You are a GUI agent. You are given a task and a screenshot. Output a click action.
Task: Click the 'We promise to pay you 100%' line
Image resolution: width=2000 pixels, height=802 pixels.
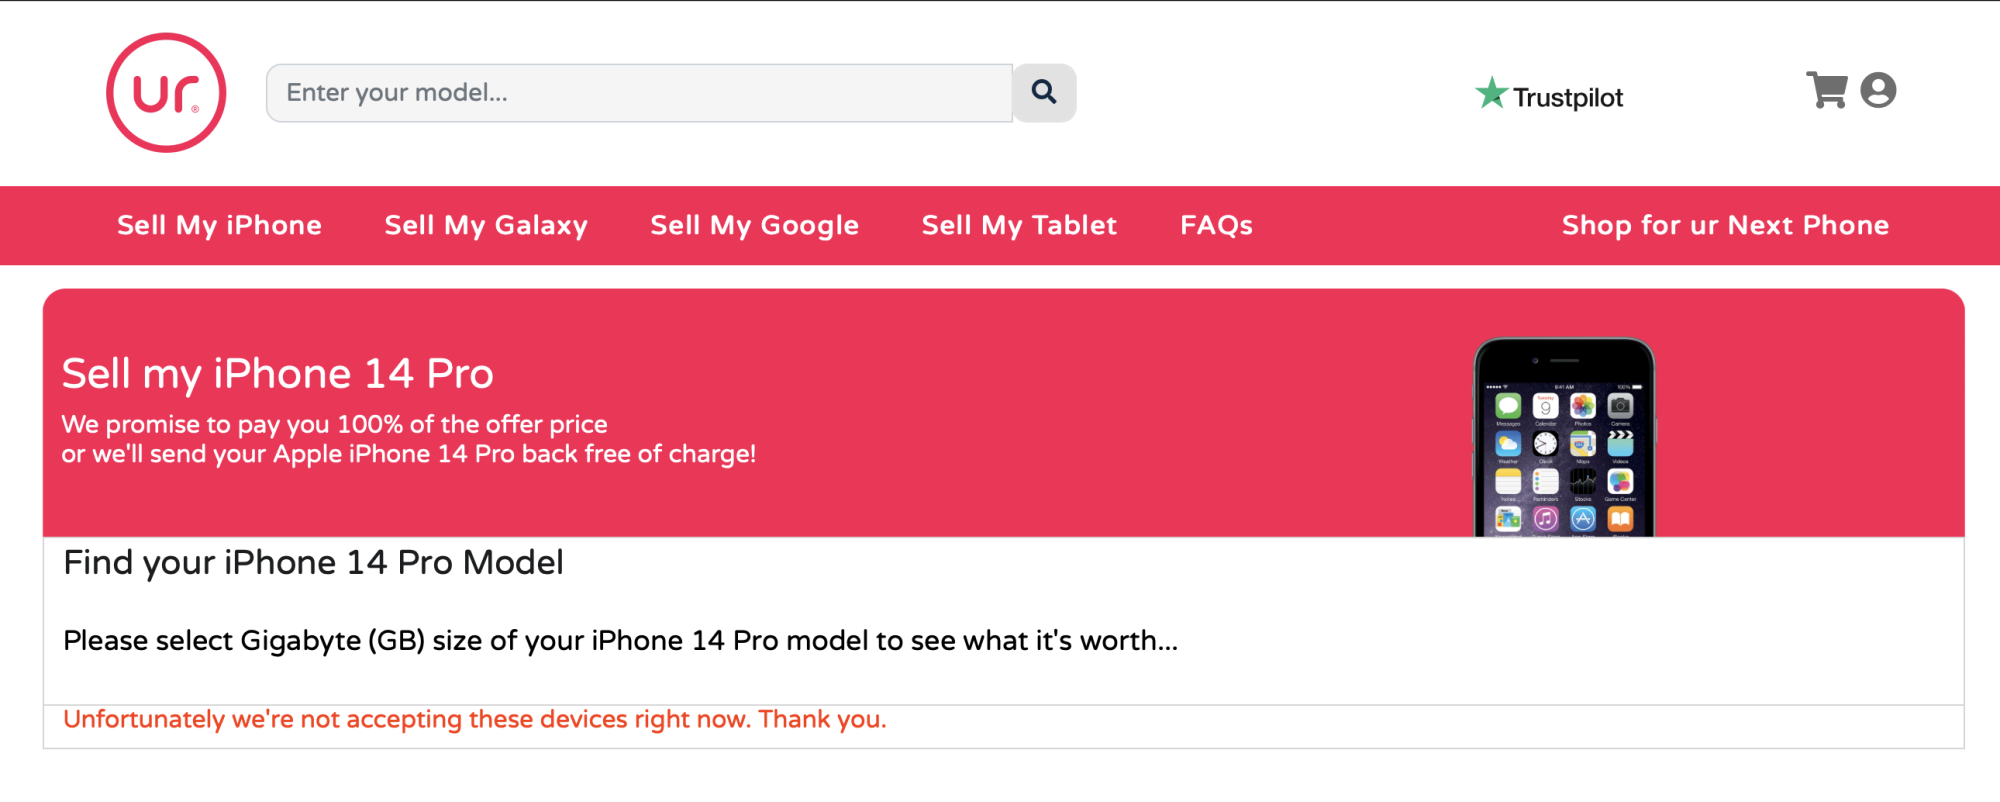click(x=334, y=424)
